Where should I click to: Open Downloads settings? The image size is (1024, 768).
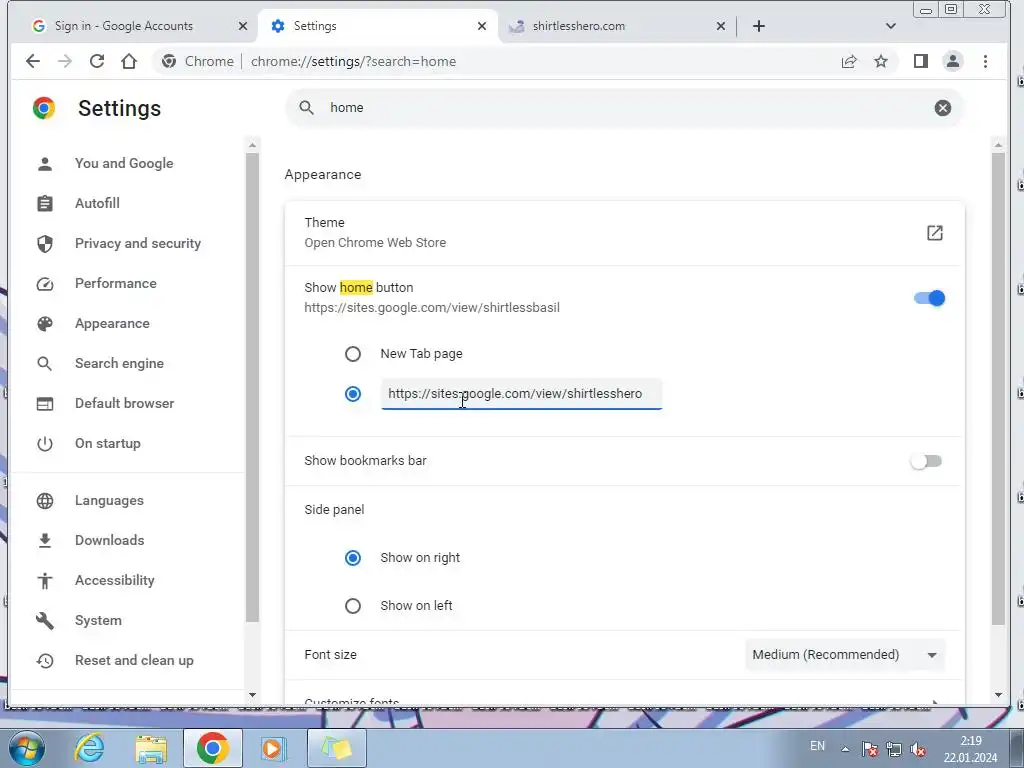[x=110, y=540]
